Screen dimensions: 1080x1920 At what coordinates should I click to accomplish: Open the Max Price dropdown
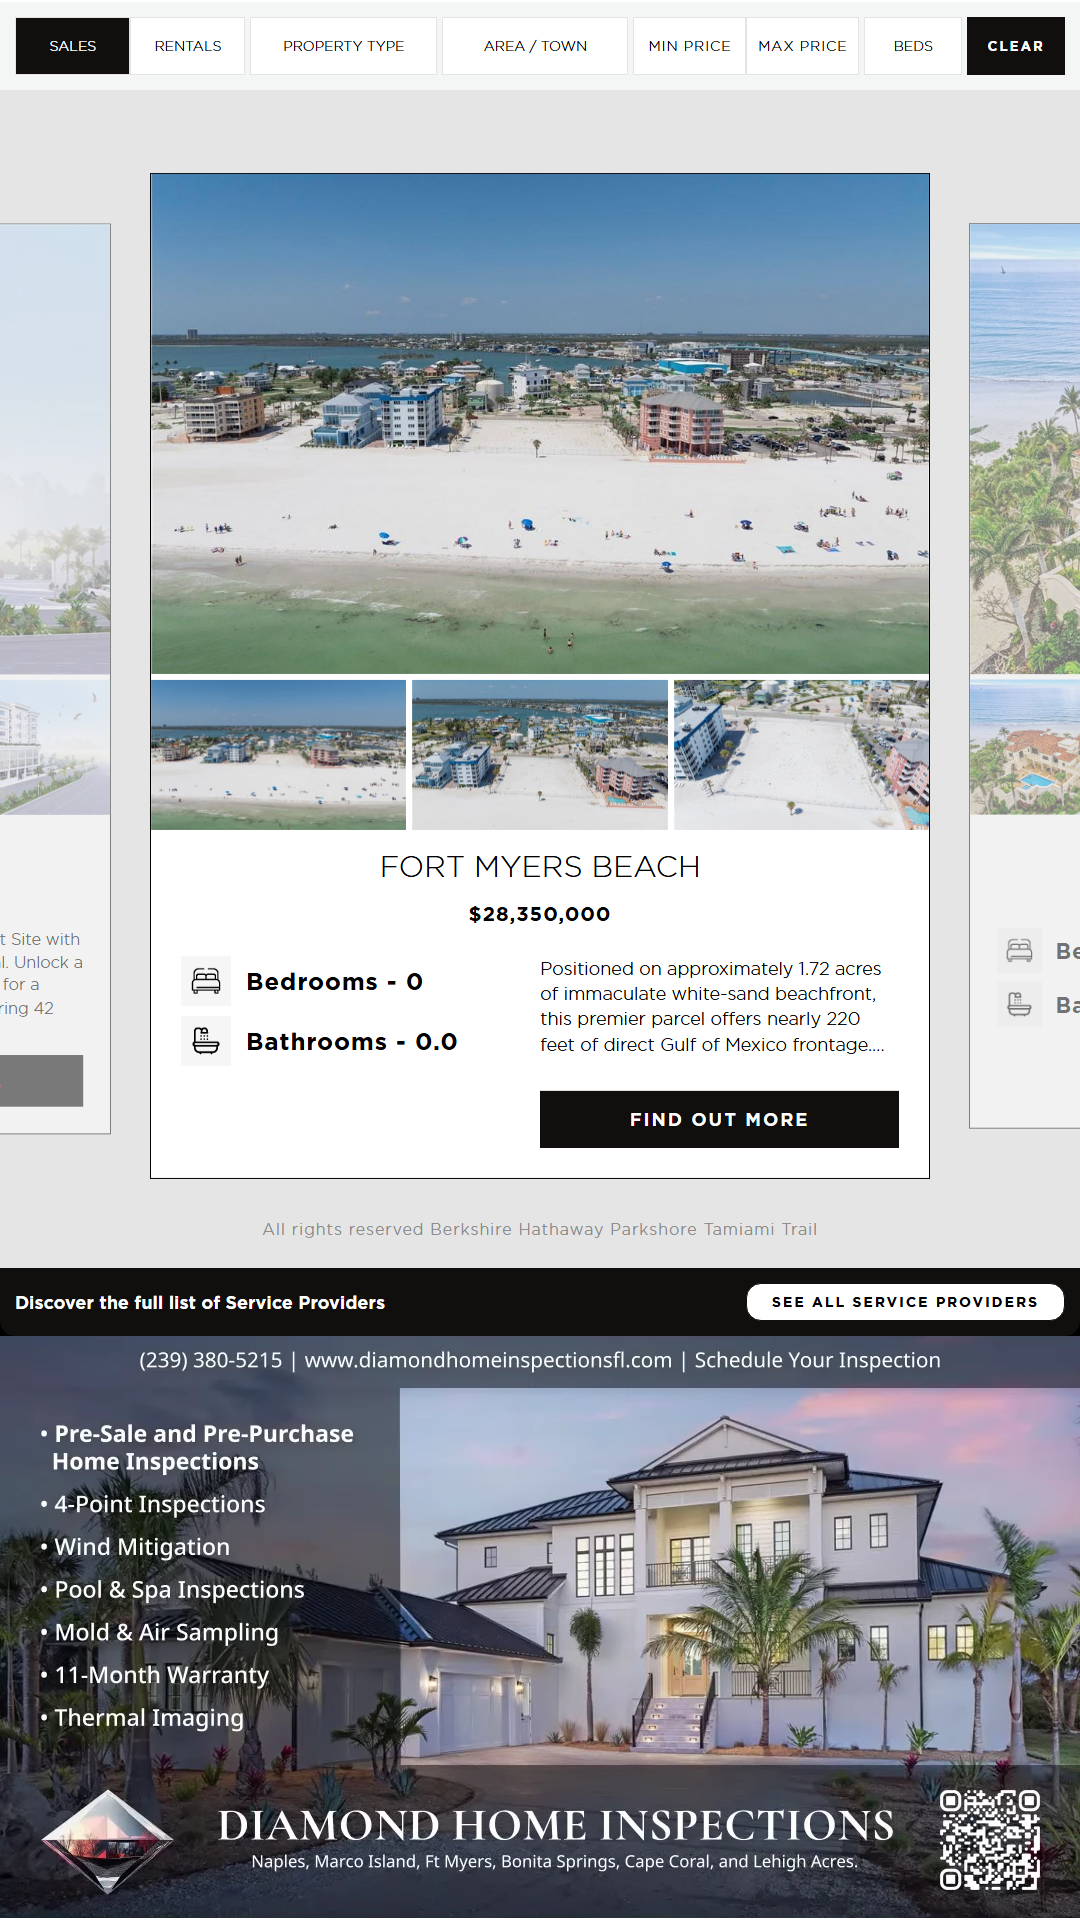(x=802, y=46)
